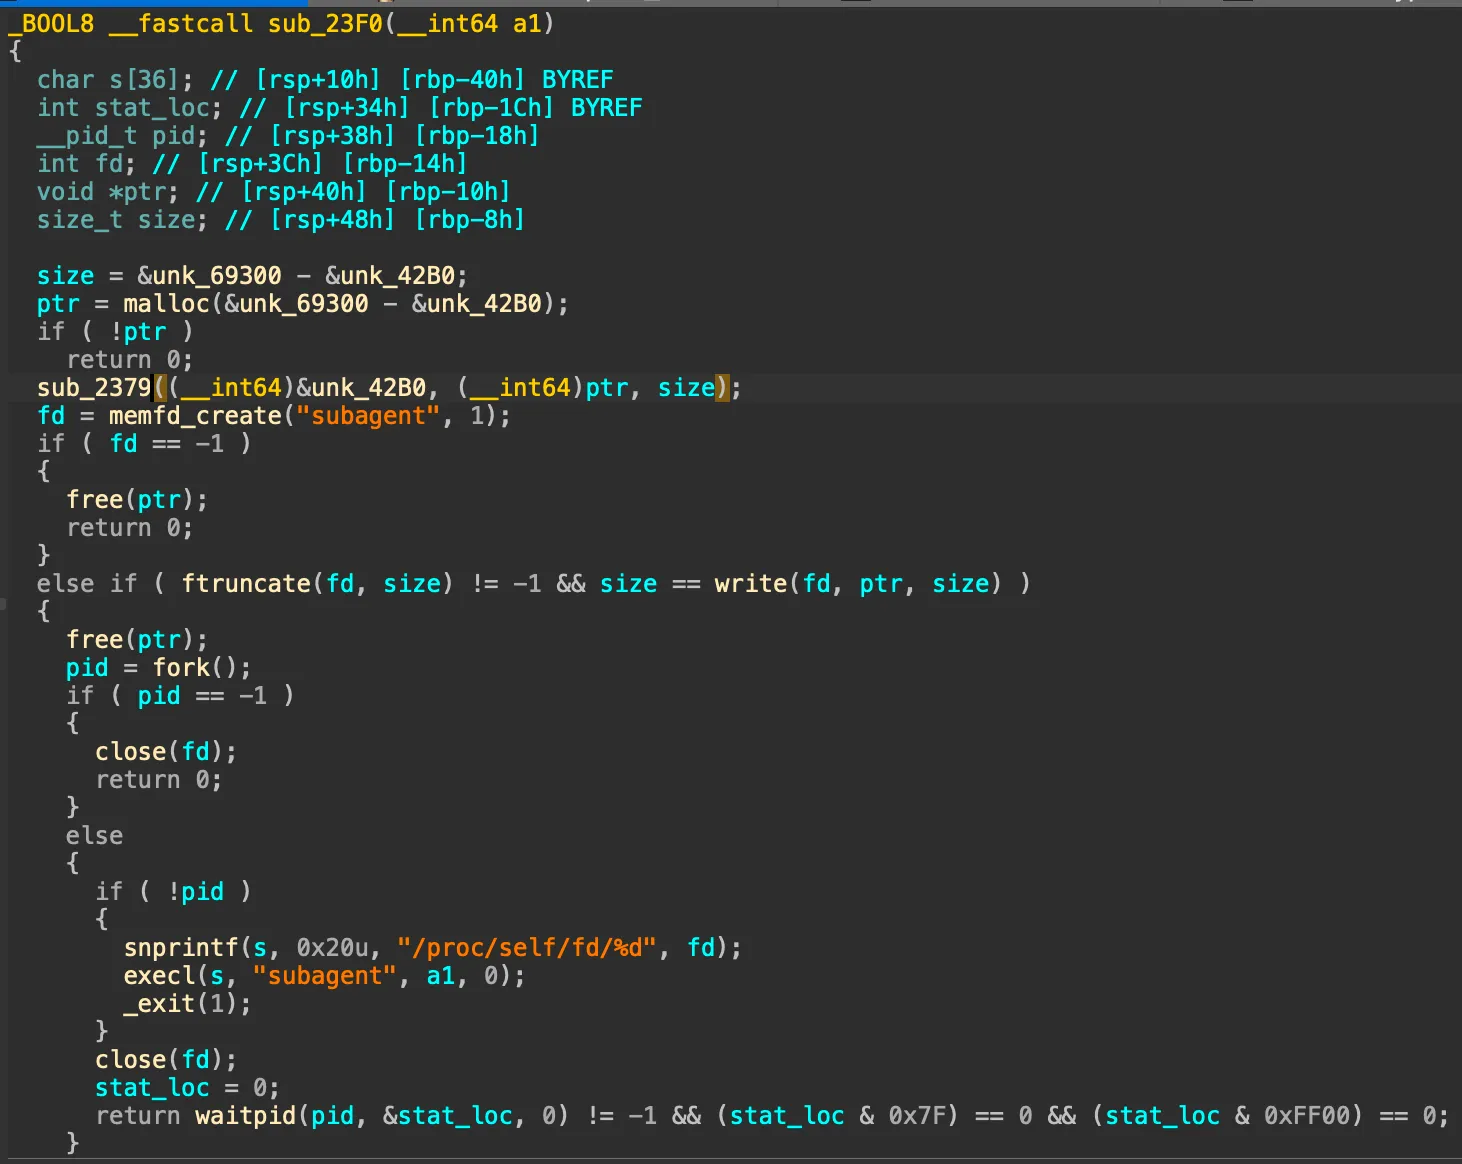Click the __fastcall calling convention keyword
The image size is (1462, 1164).
[181, 23]
